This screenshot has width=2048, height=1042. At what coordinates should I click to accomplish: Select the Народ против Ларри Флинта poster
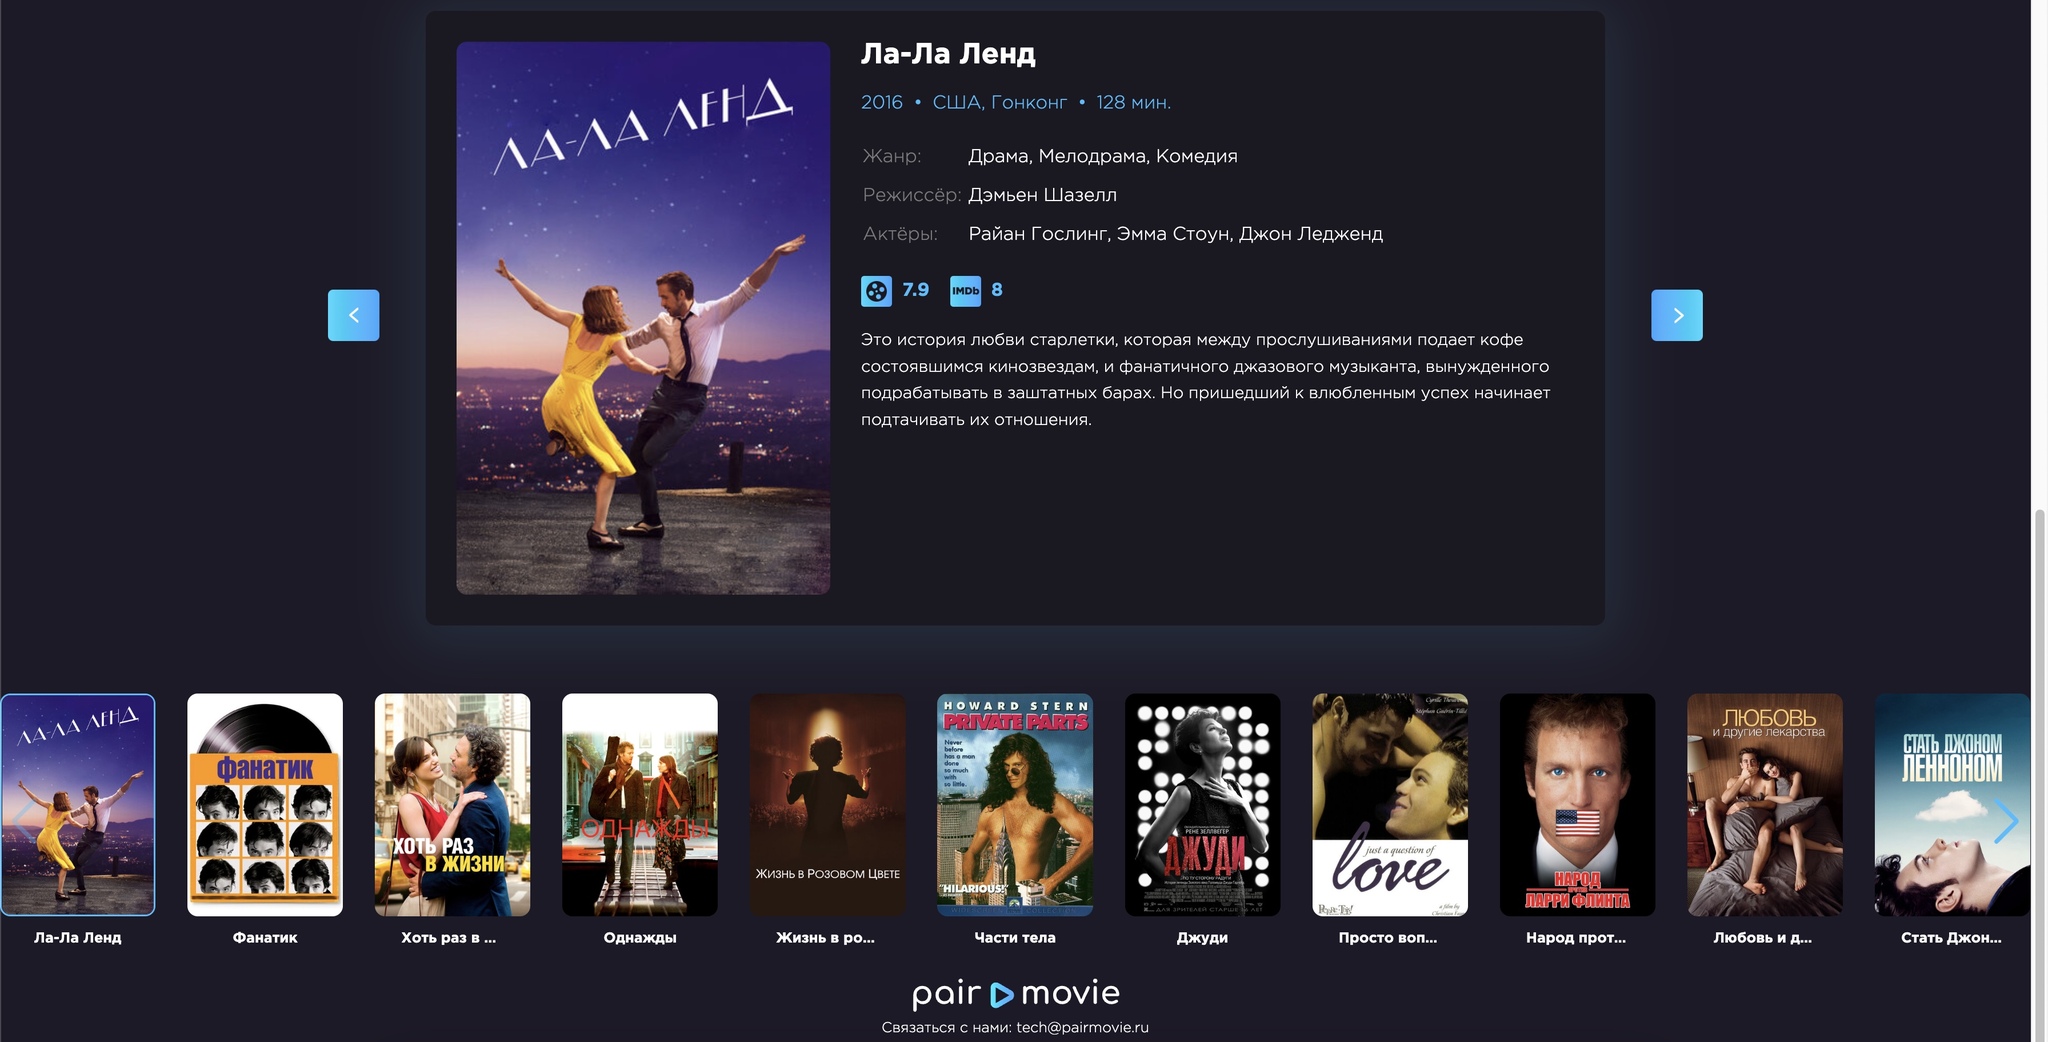pyautogui.click(x=1577, y=805)
